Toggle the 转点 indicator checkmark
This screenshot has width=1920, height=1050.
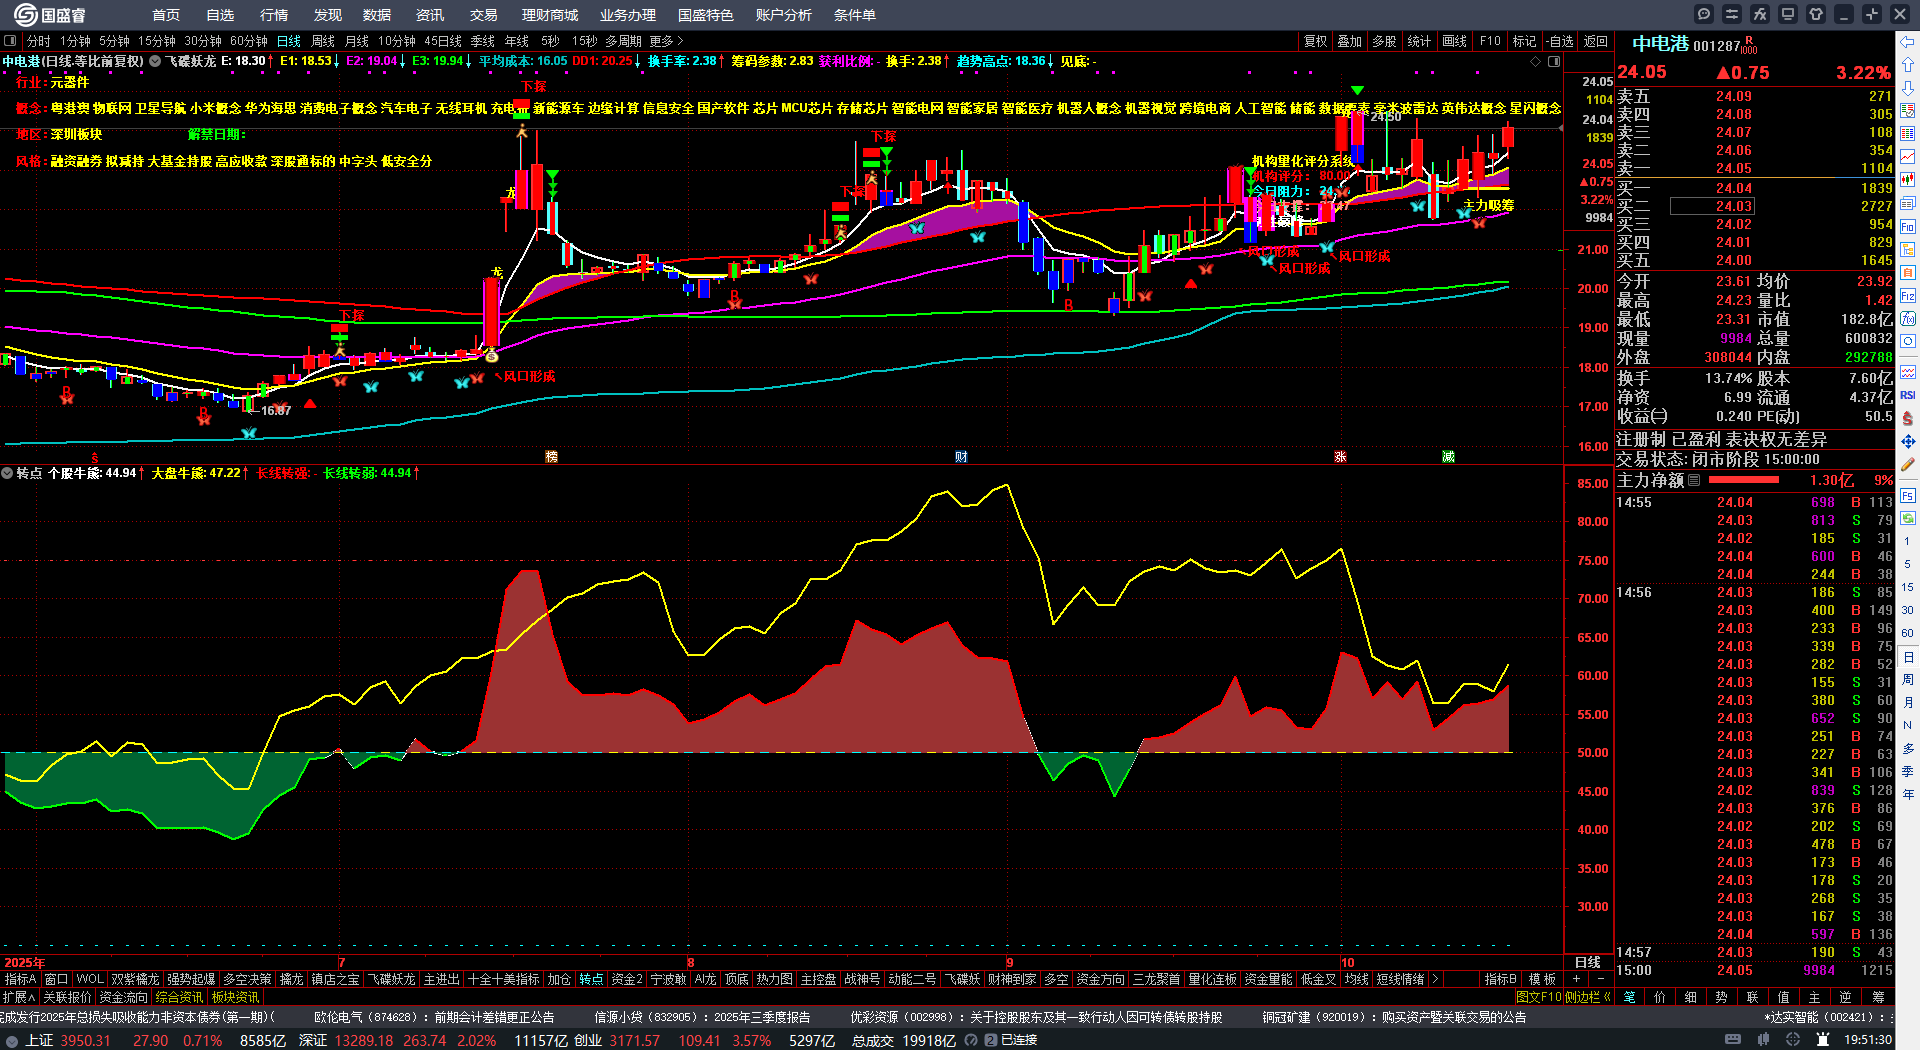pos(7,473)
